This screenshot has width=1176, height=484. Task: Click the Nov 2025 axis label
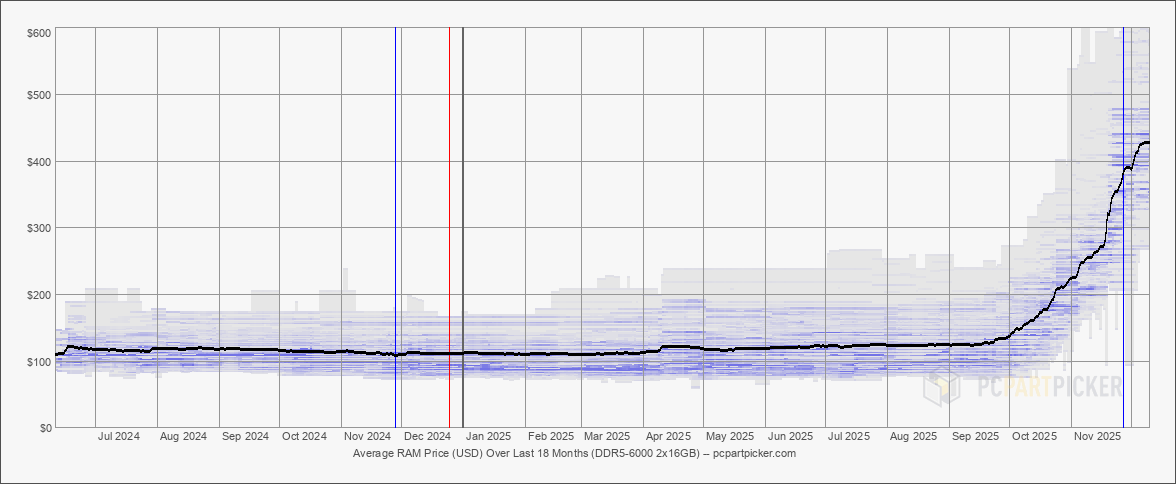point(1098,436)
